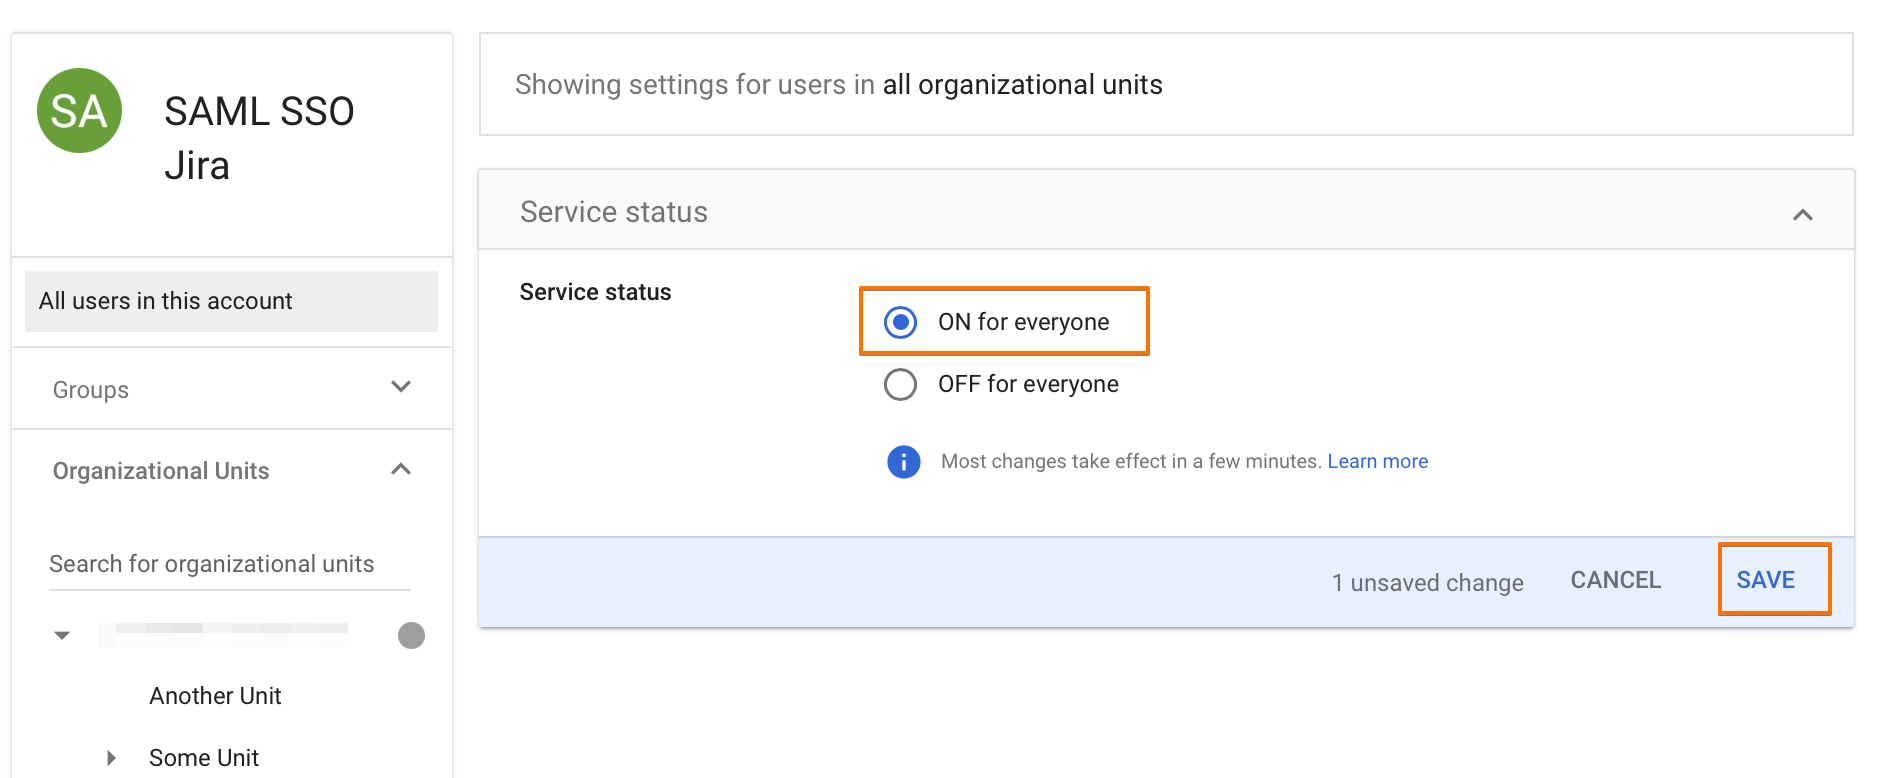
Task: Click gray status dot beside root unit
Action: point(411,635)
